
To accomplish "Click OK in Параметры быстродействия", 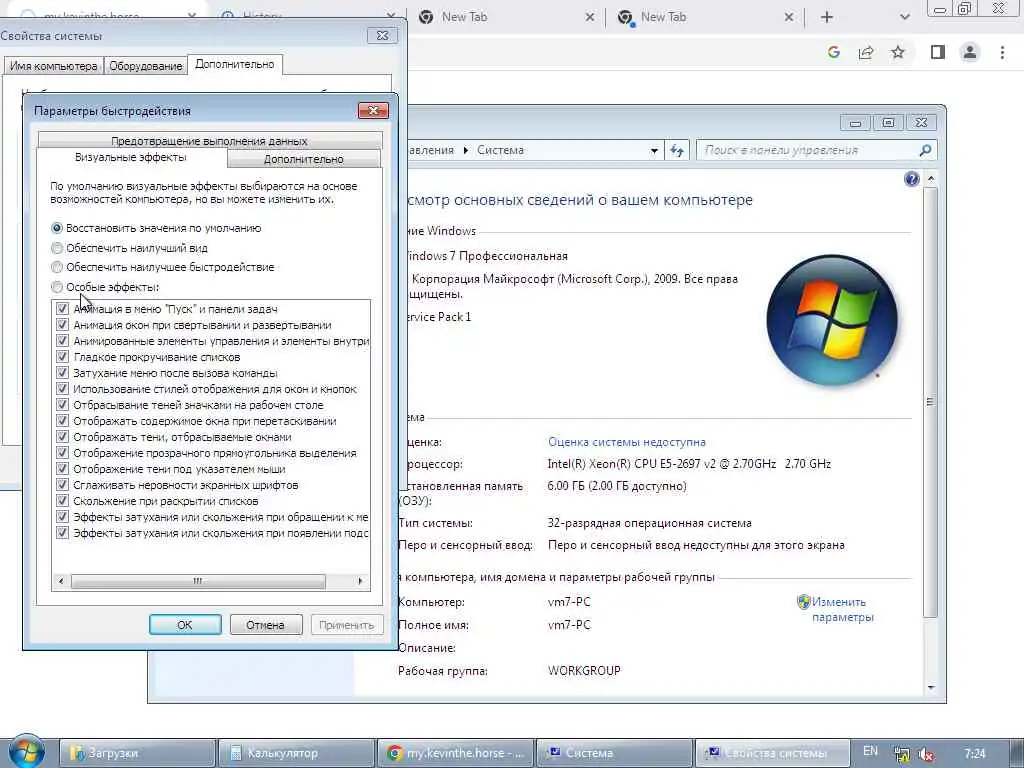I will tap(185, 625).
